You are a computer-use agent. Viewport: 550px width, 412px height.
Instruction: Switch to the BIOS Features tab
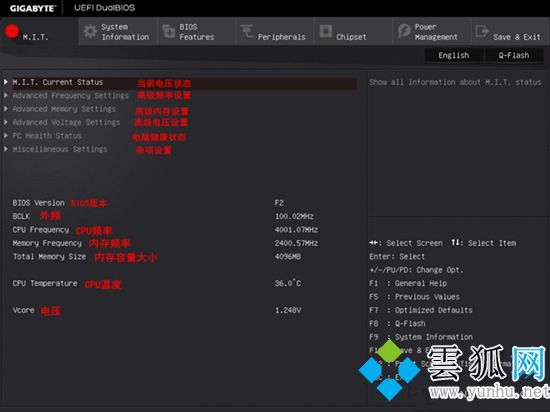(196, 32)
